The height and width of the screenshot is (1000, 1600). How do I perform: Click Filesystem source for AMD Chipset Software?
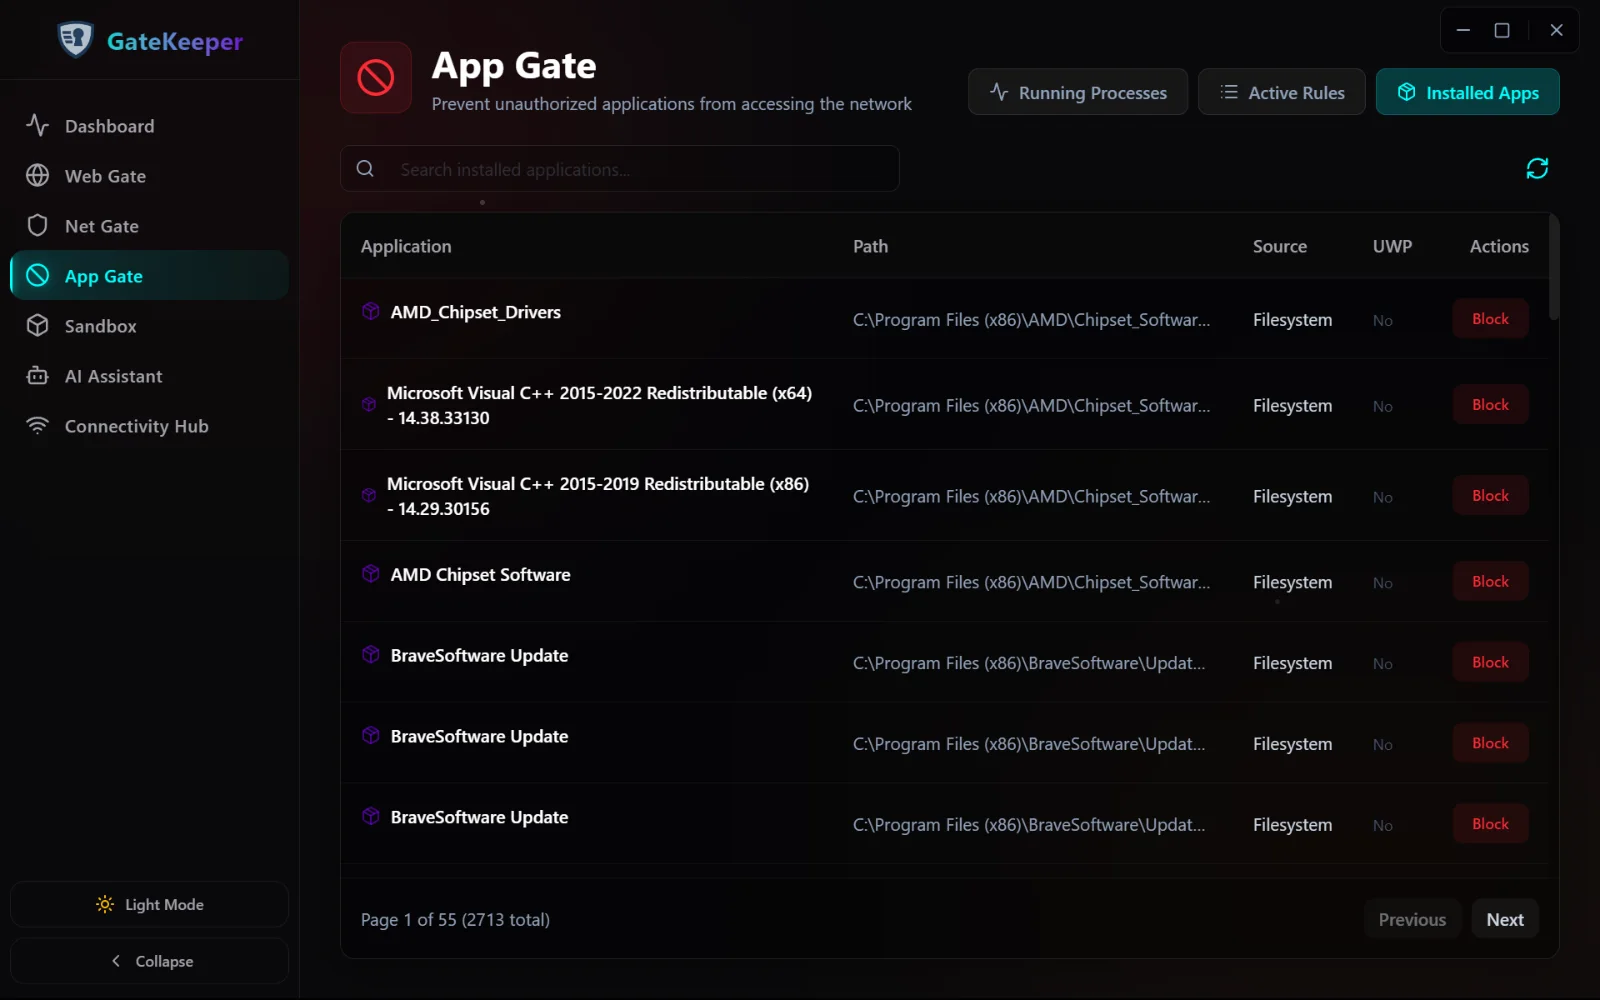point(1292,582)
